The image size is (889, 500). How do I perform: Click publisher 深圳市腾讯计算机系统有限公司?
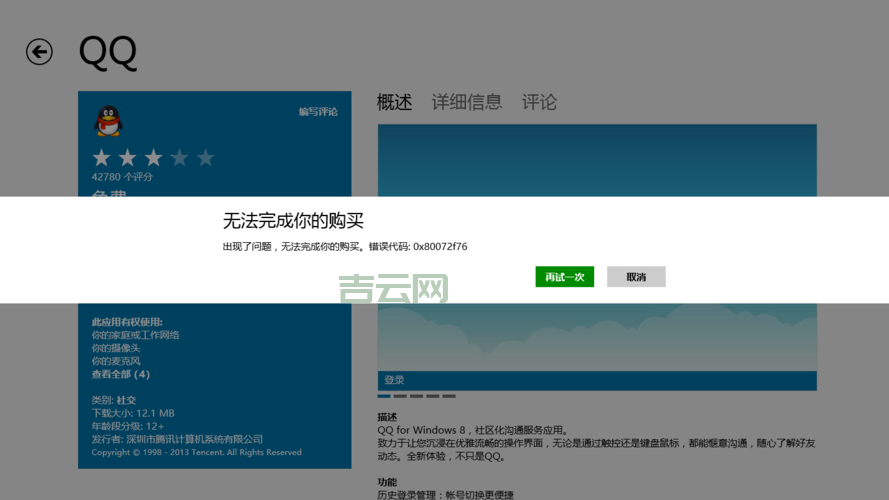194,439
